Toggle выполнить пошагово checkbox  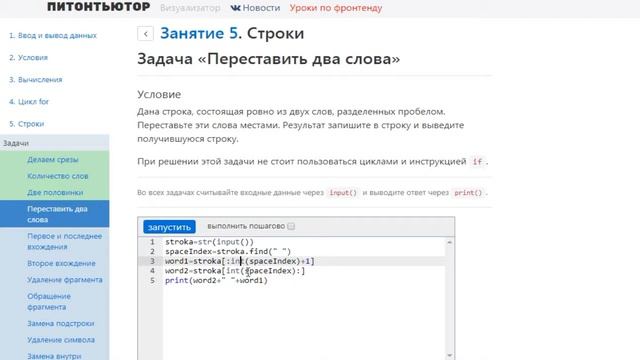[x=291, y=226]
